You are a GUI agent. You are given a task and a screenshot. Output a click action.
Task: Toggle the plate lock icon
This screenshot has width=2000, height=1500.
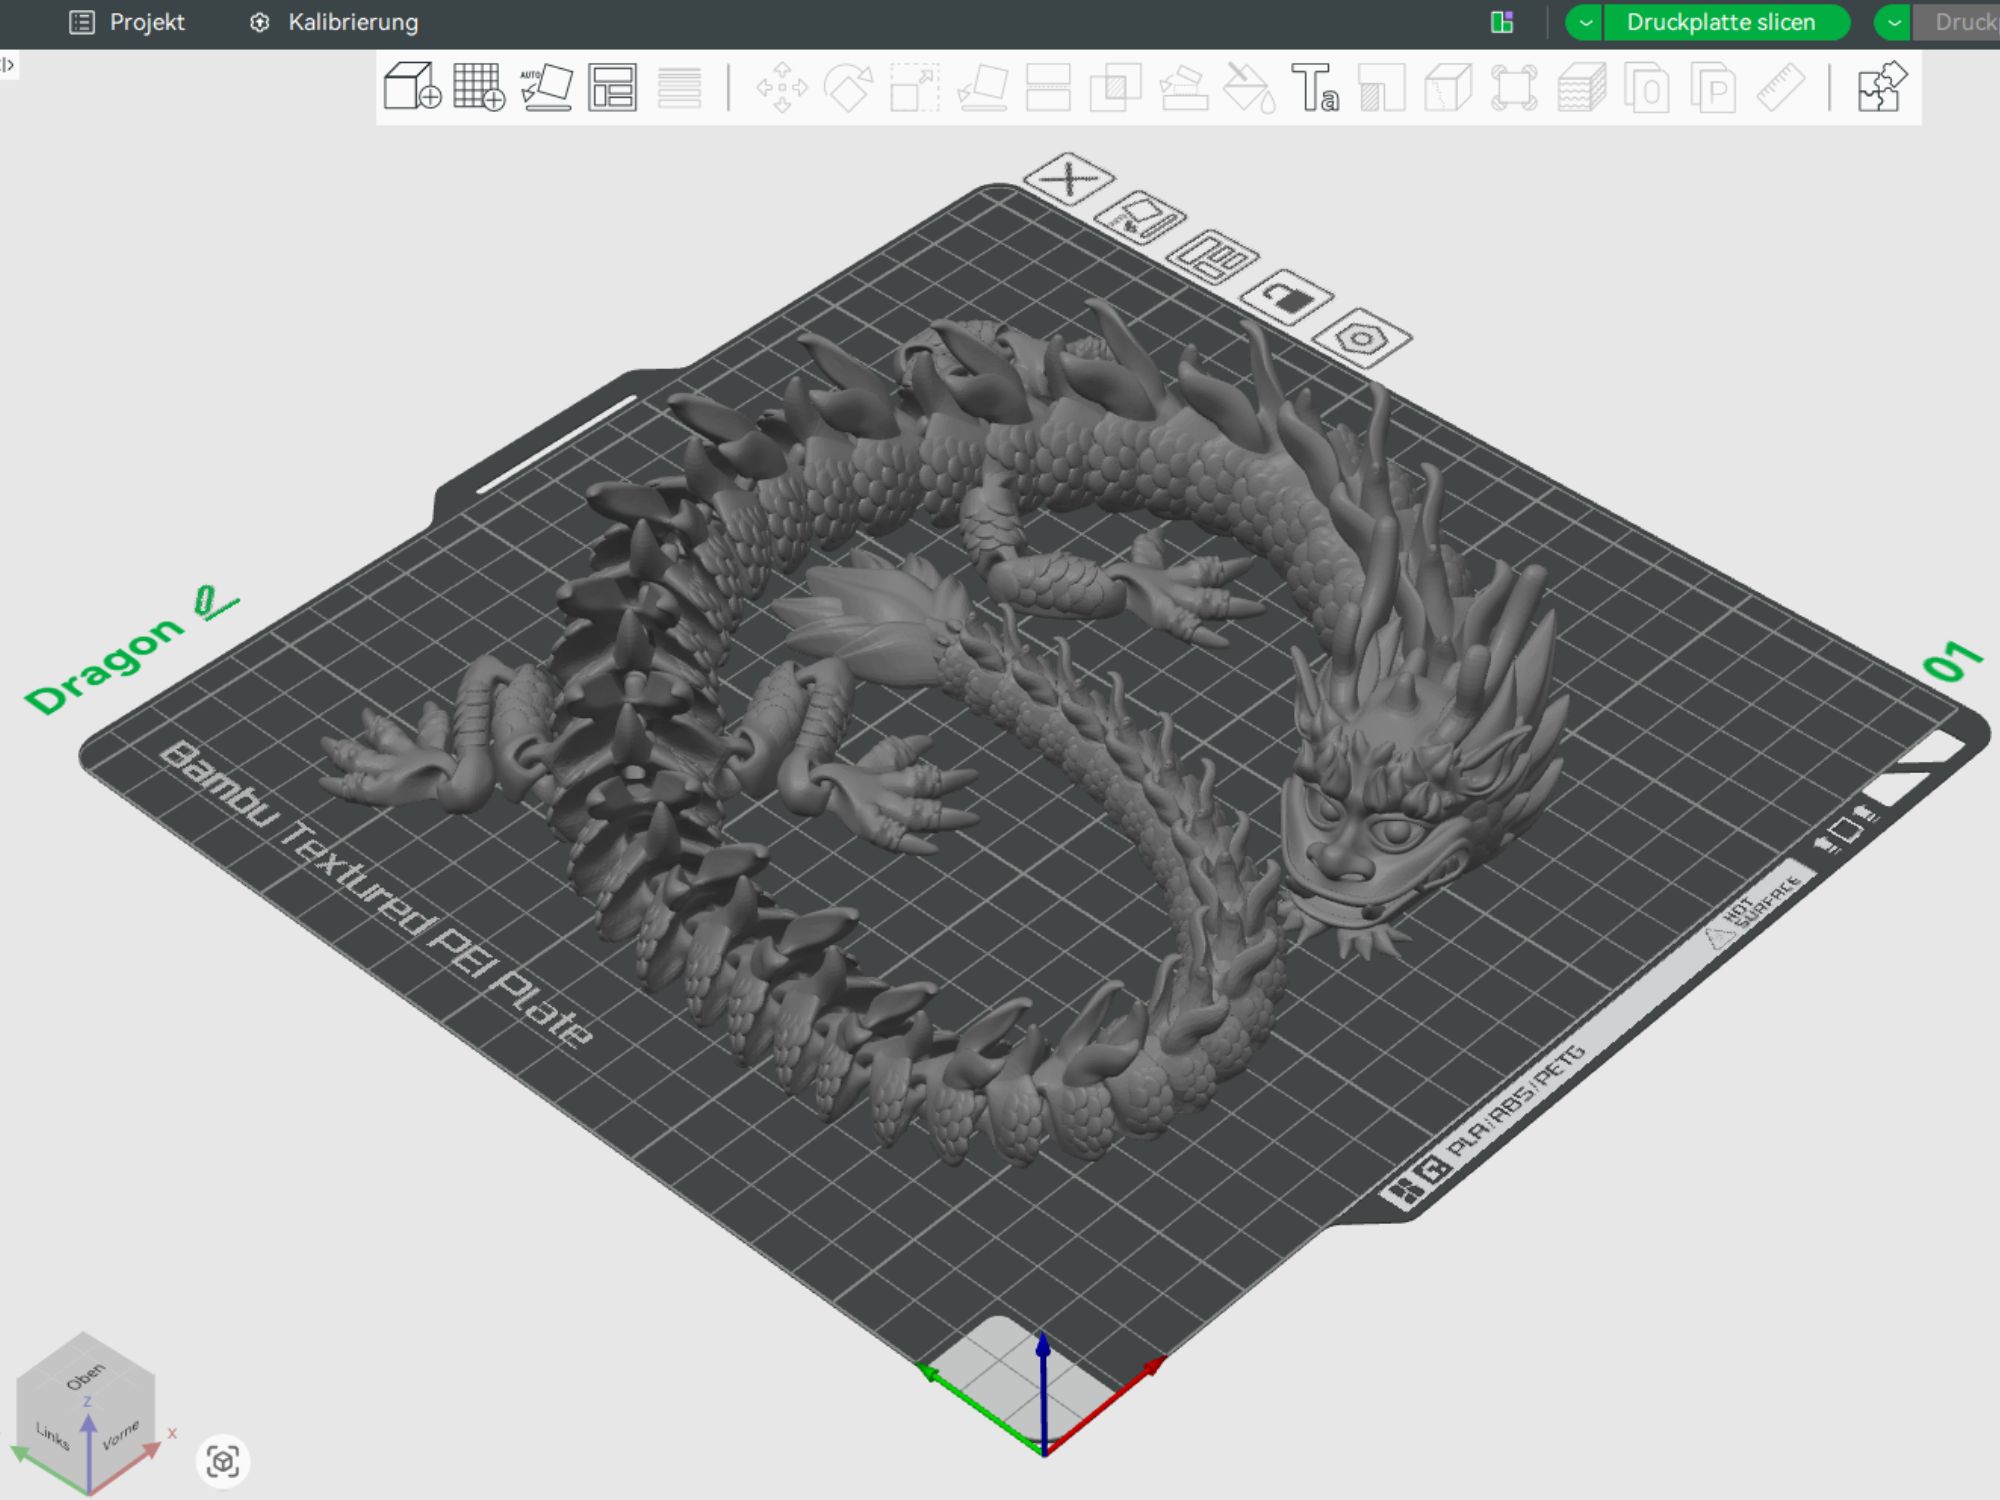1287,297
